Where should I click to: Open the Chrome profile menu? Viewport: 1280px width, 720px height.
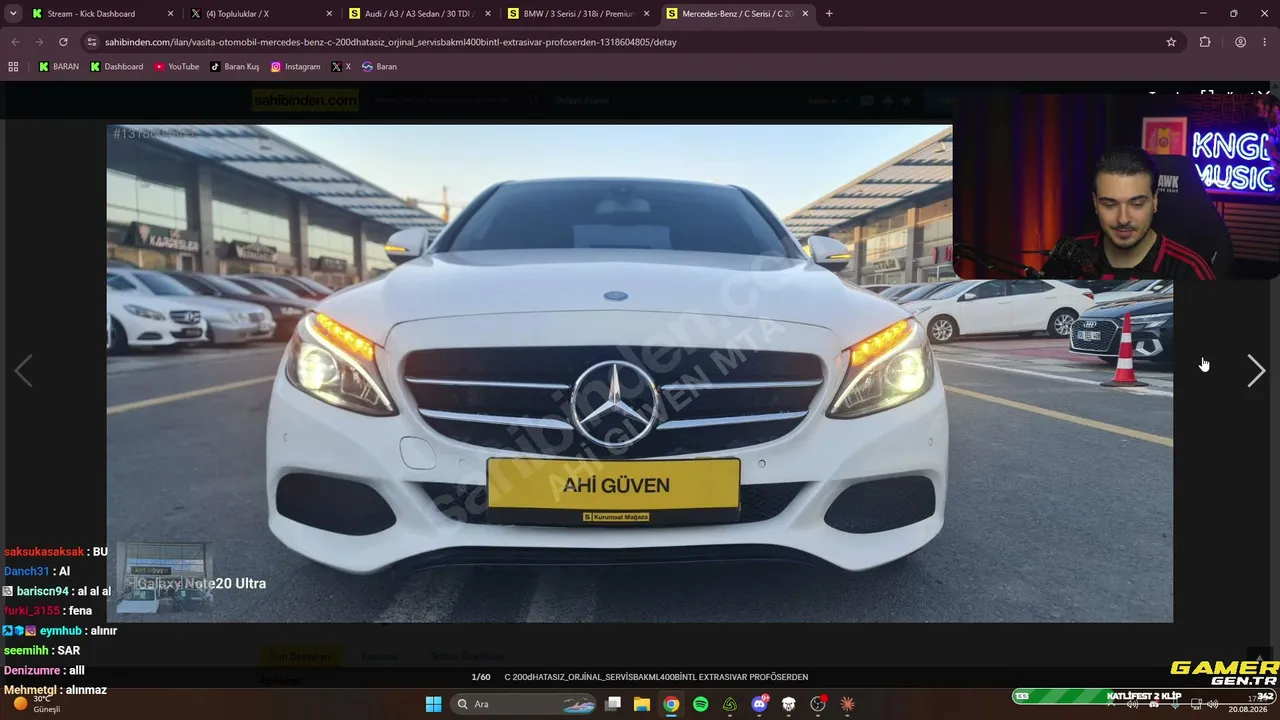tap(1240, 42)
